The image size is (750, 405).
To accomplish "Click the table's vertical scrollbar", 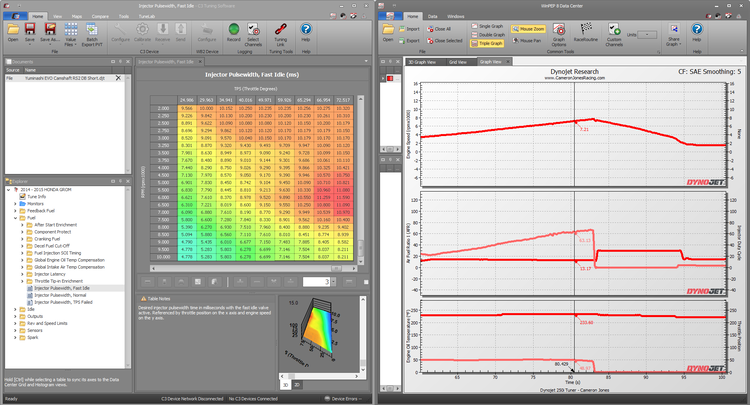I will 361,179.
